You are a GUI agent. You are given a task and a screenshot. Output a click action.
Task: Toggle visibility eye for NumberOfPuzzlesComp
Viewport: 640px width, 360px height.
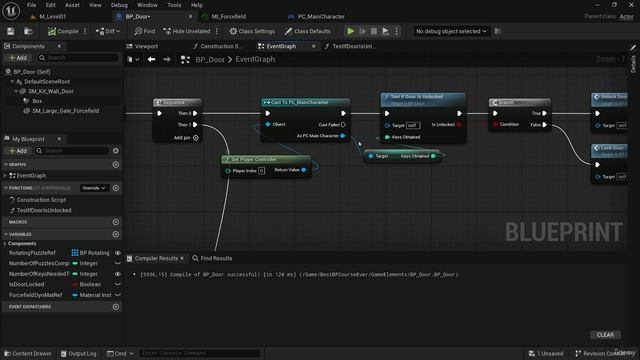118,264
